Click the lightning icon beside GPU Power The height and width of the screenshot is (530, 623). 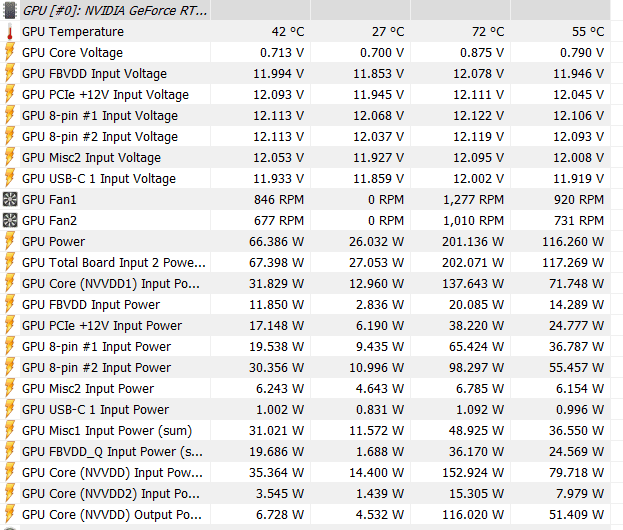click(10, 242)
